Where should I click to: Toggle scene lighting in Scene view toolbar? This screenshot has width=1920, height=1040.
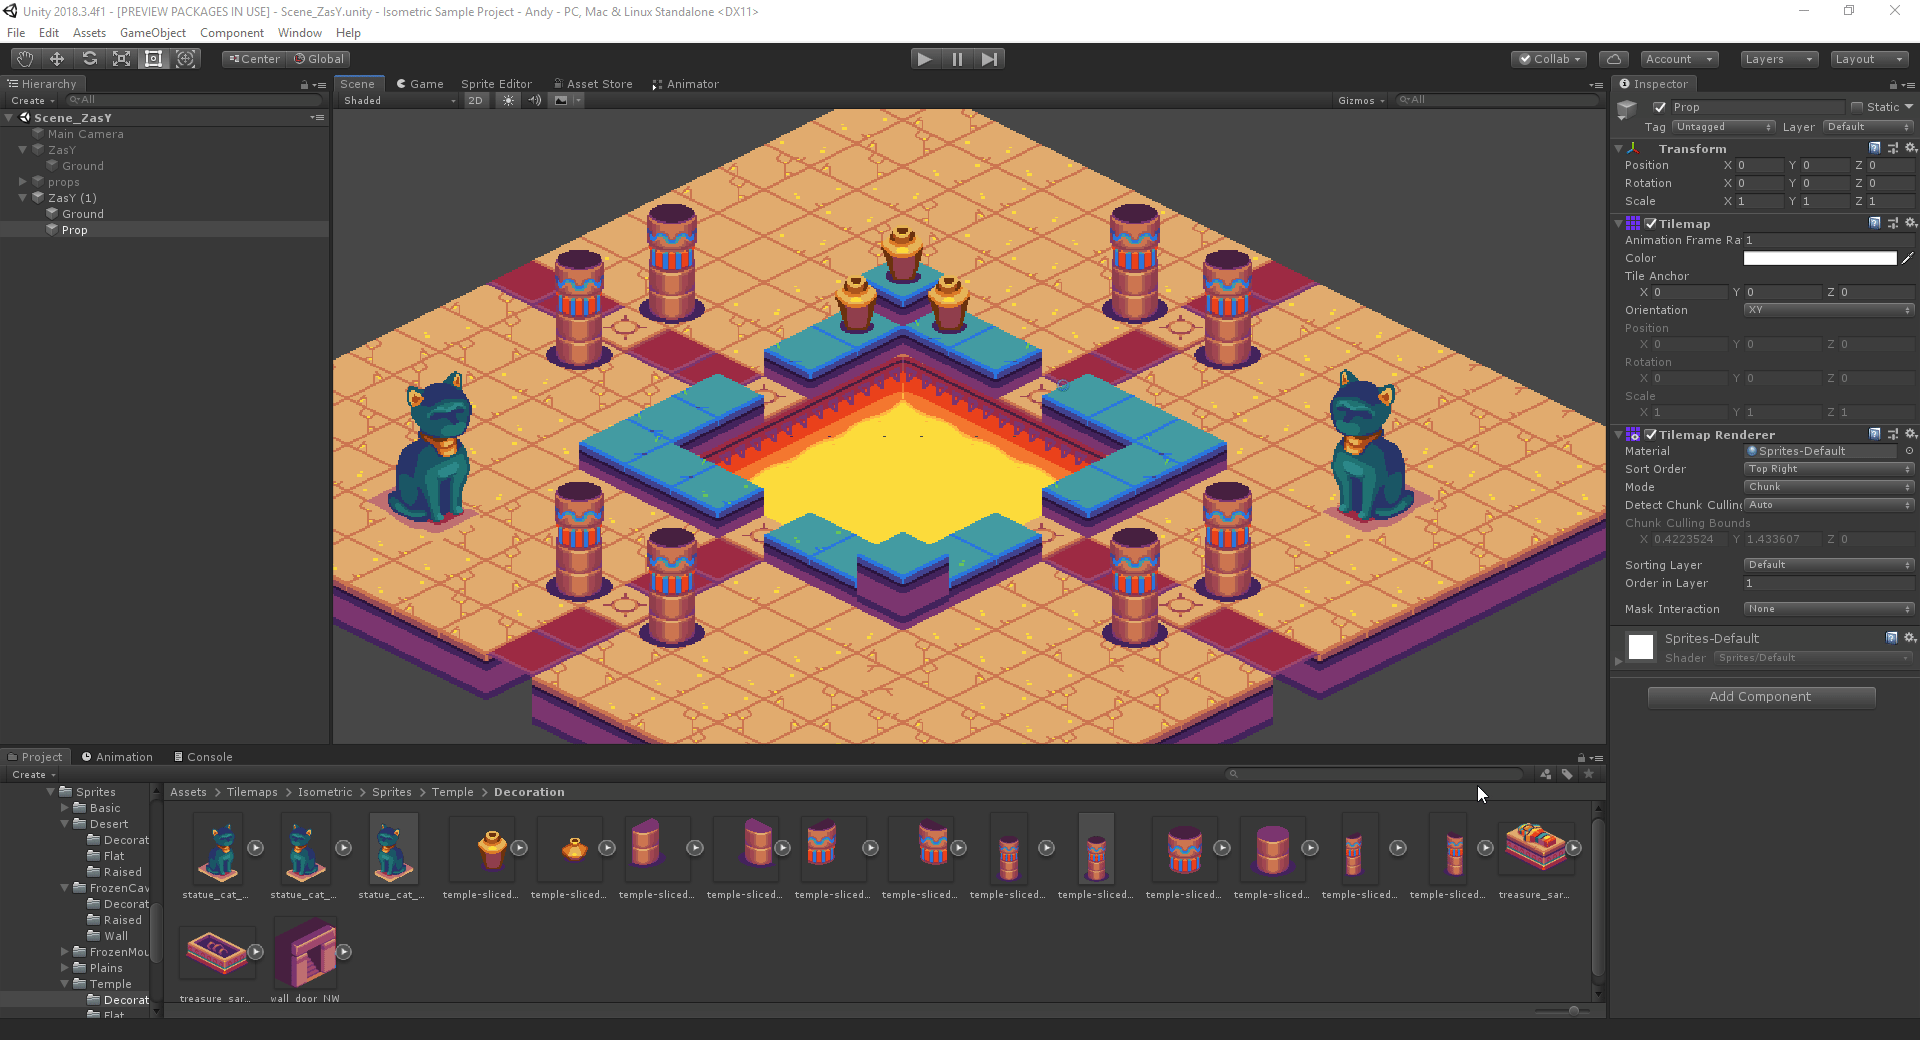point(508,100)
